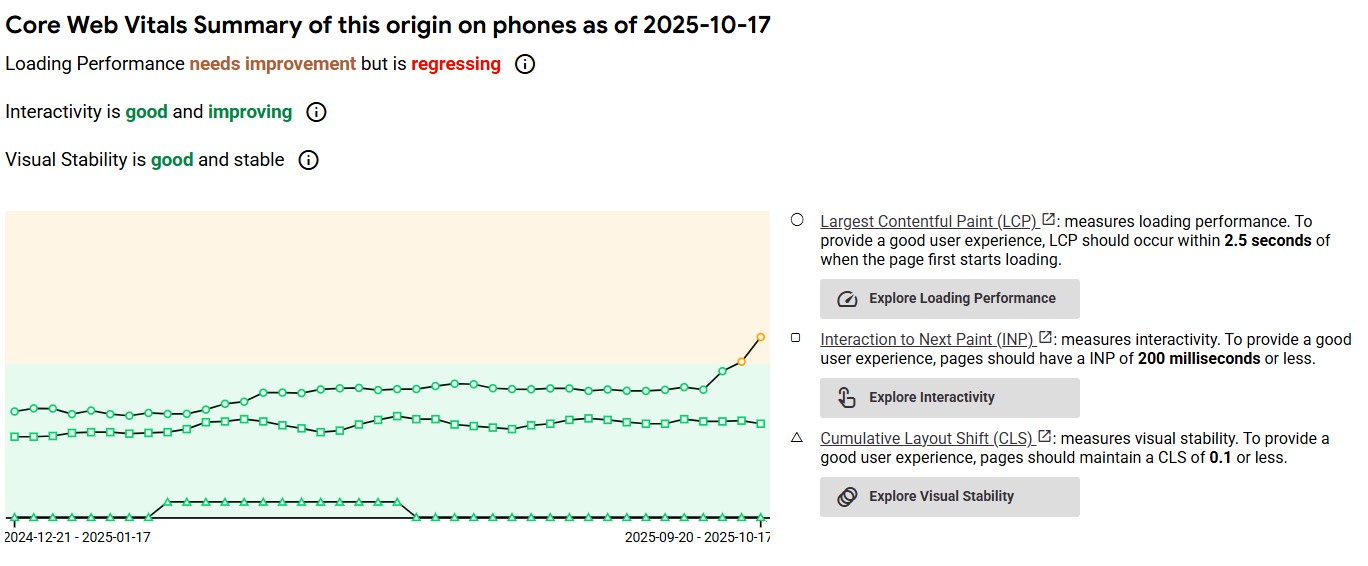This screenshot has width=1368, height=566.
Task: Click info icon next to Interactivity status
Action: pyautogui.click(x=316, y=112)
